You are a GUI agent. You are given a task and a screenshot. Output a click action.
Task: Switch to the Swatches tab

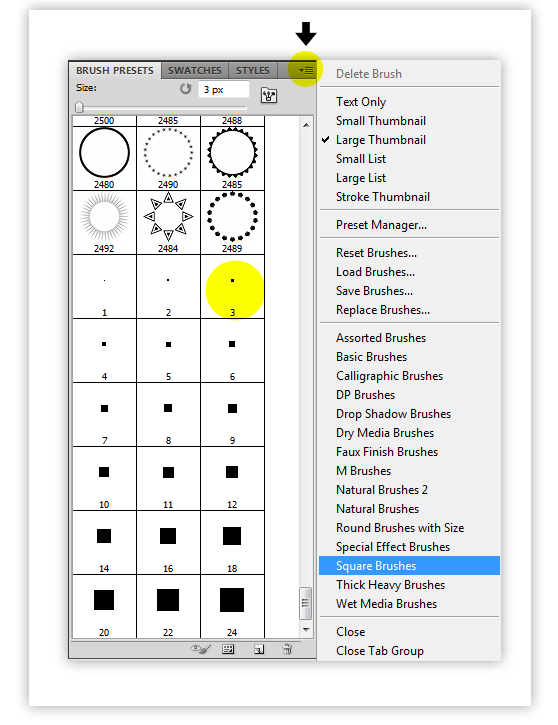(x=195, y=70)
